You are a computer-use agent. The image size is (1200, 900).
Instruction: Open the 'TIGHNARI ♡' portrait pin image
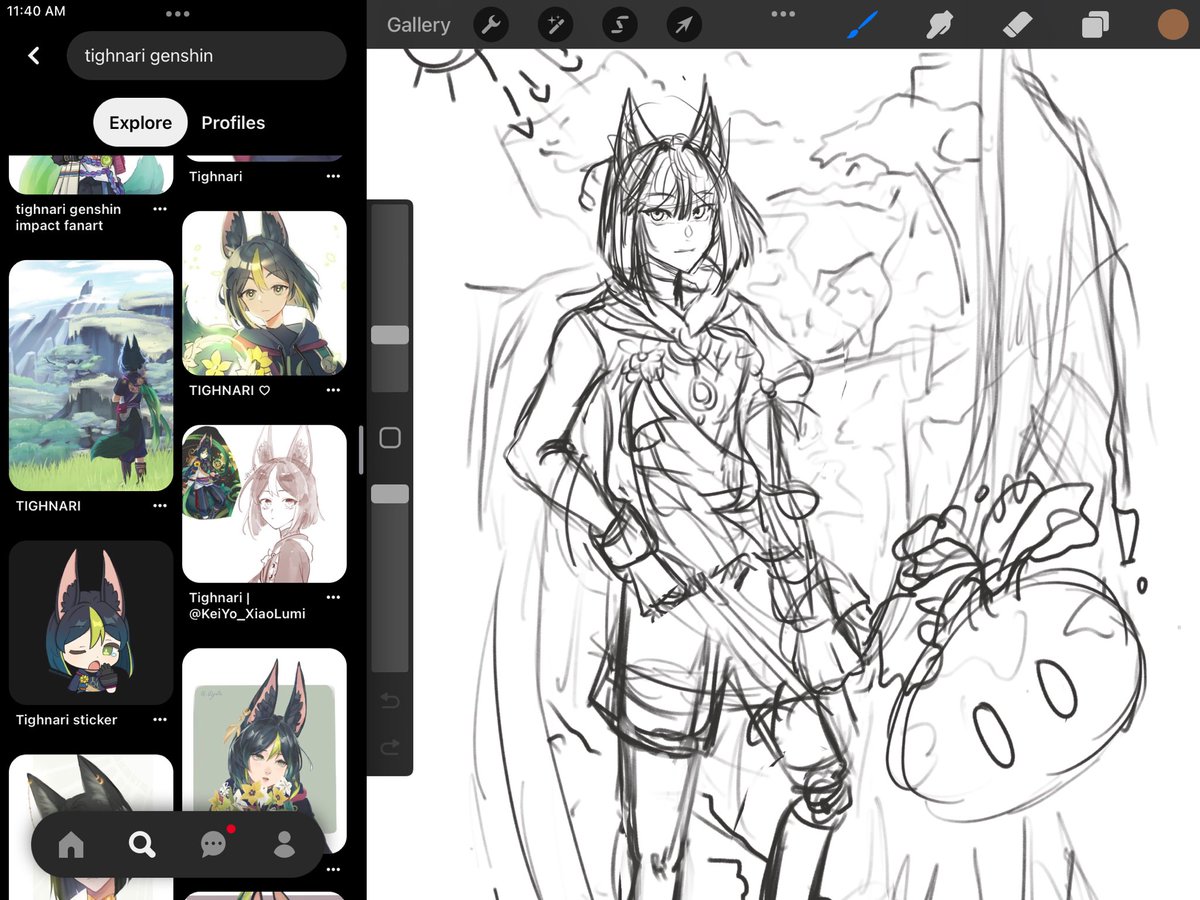click(265, 293)
